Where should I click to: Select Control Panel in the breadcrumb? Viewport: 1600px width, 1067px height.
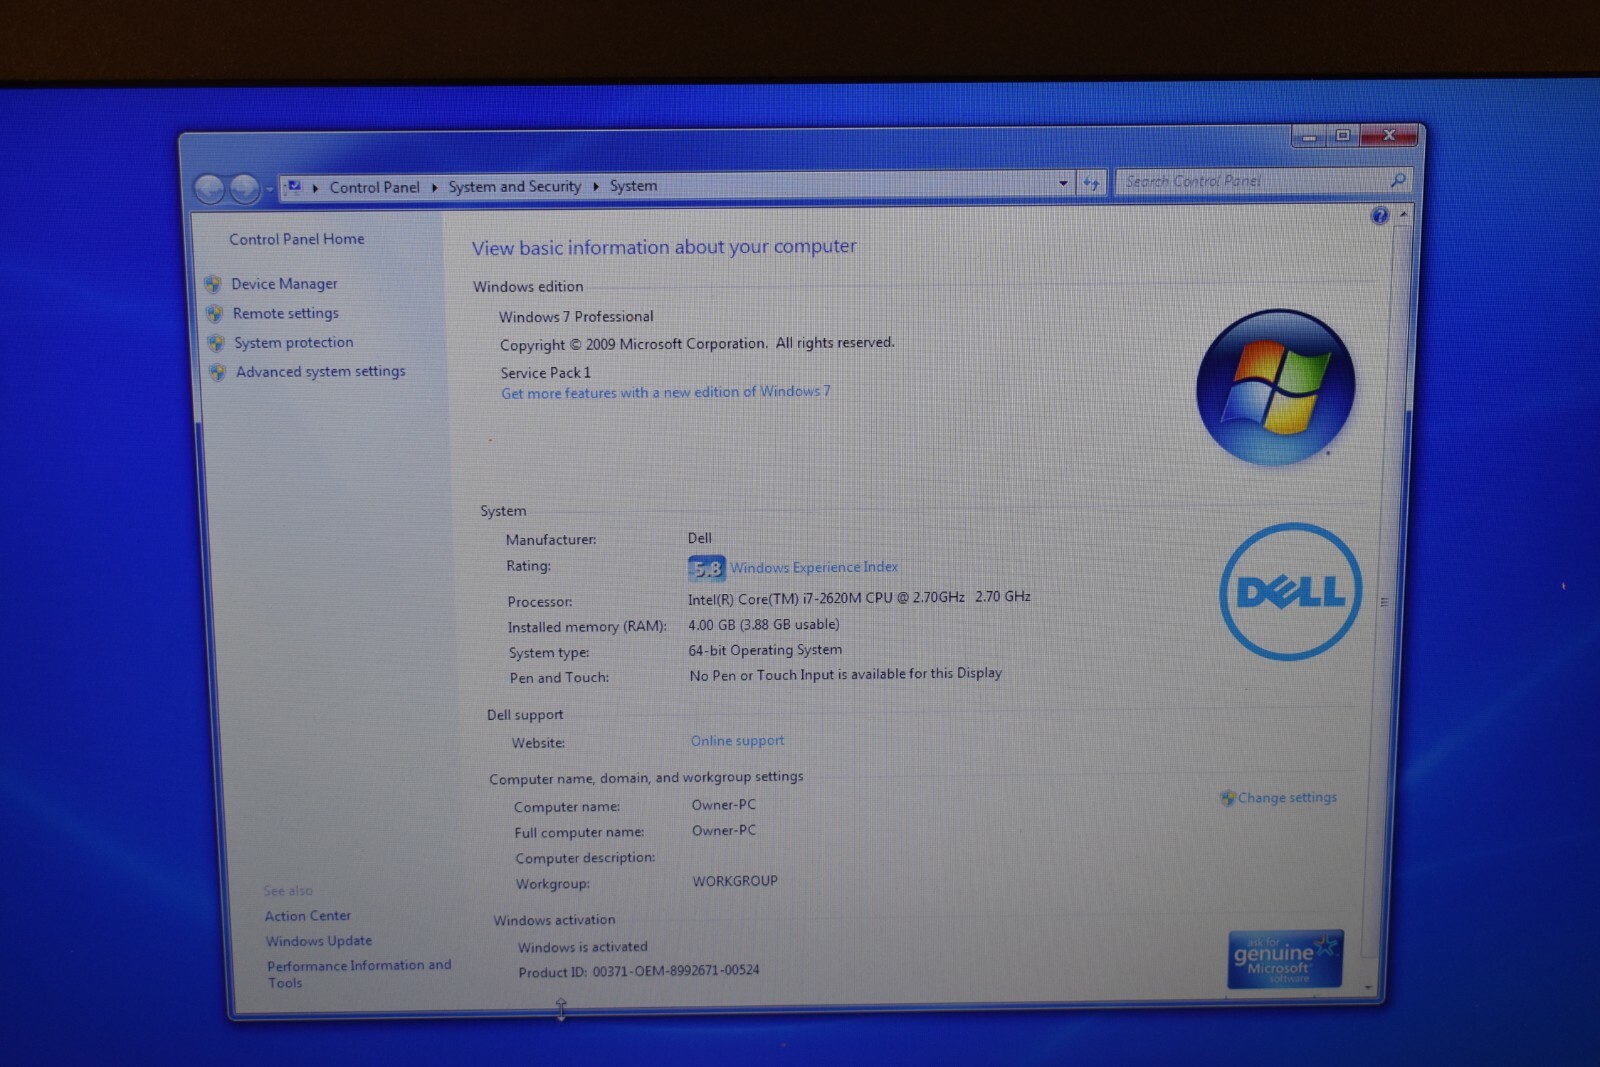[x=374, y=187]
